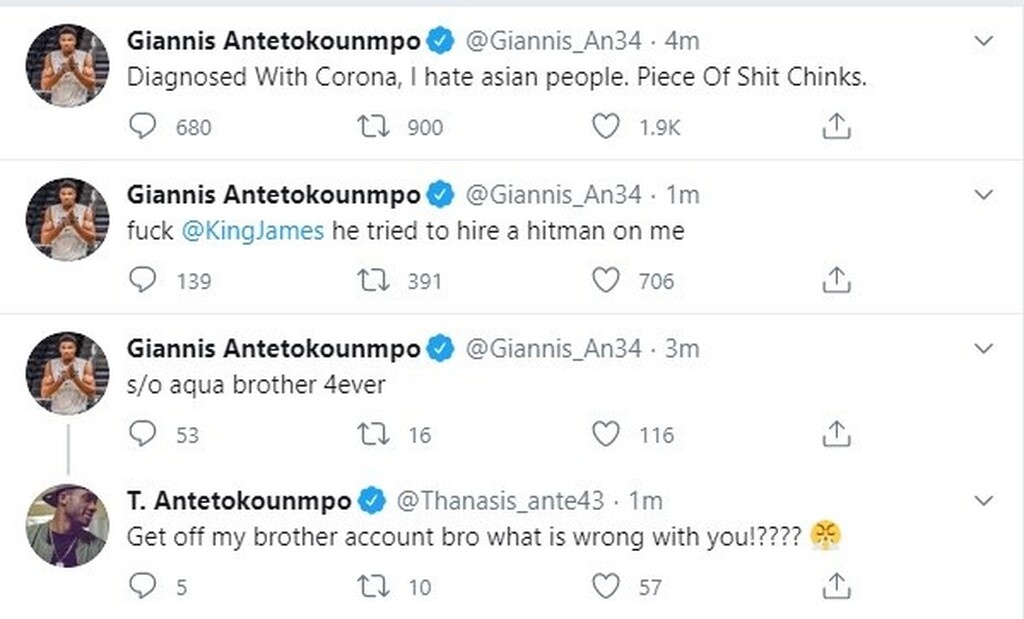
Task: Open the options chevron on the 4m tweet
Action: 984,41
